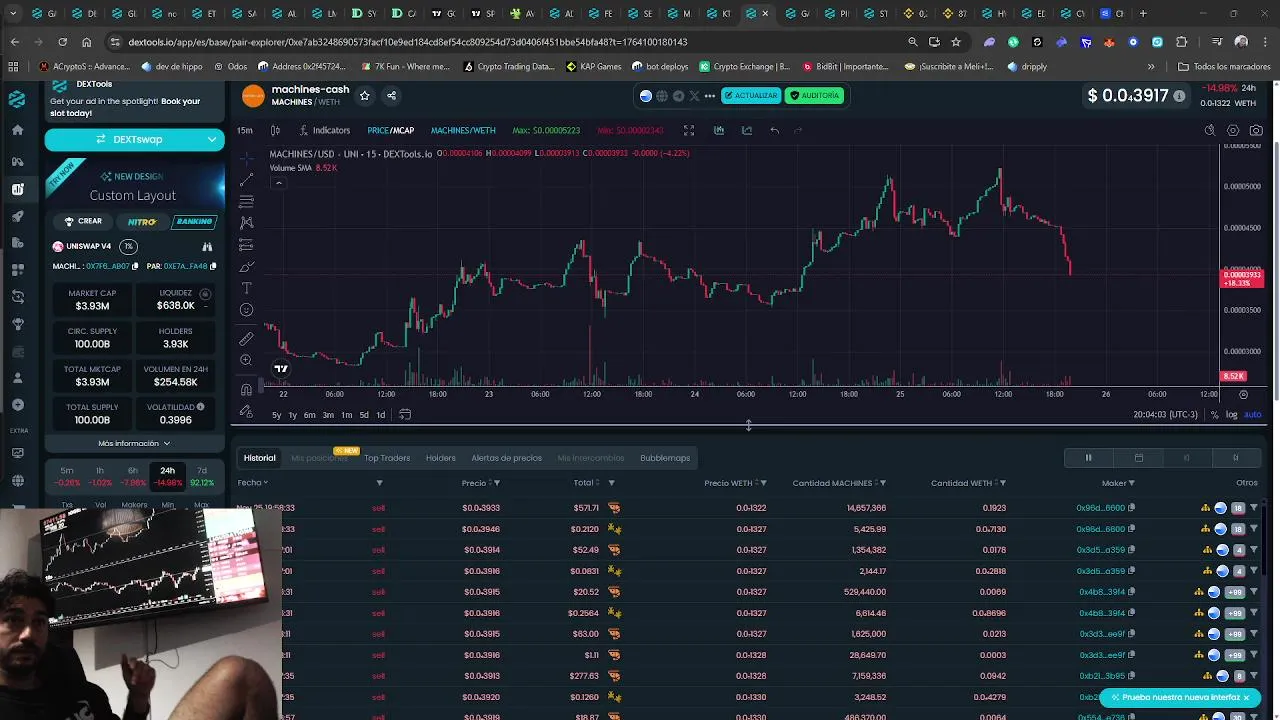Toggle percent scale on chart

coord(1217,414)
